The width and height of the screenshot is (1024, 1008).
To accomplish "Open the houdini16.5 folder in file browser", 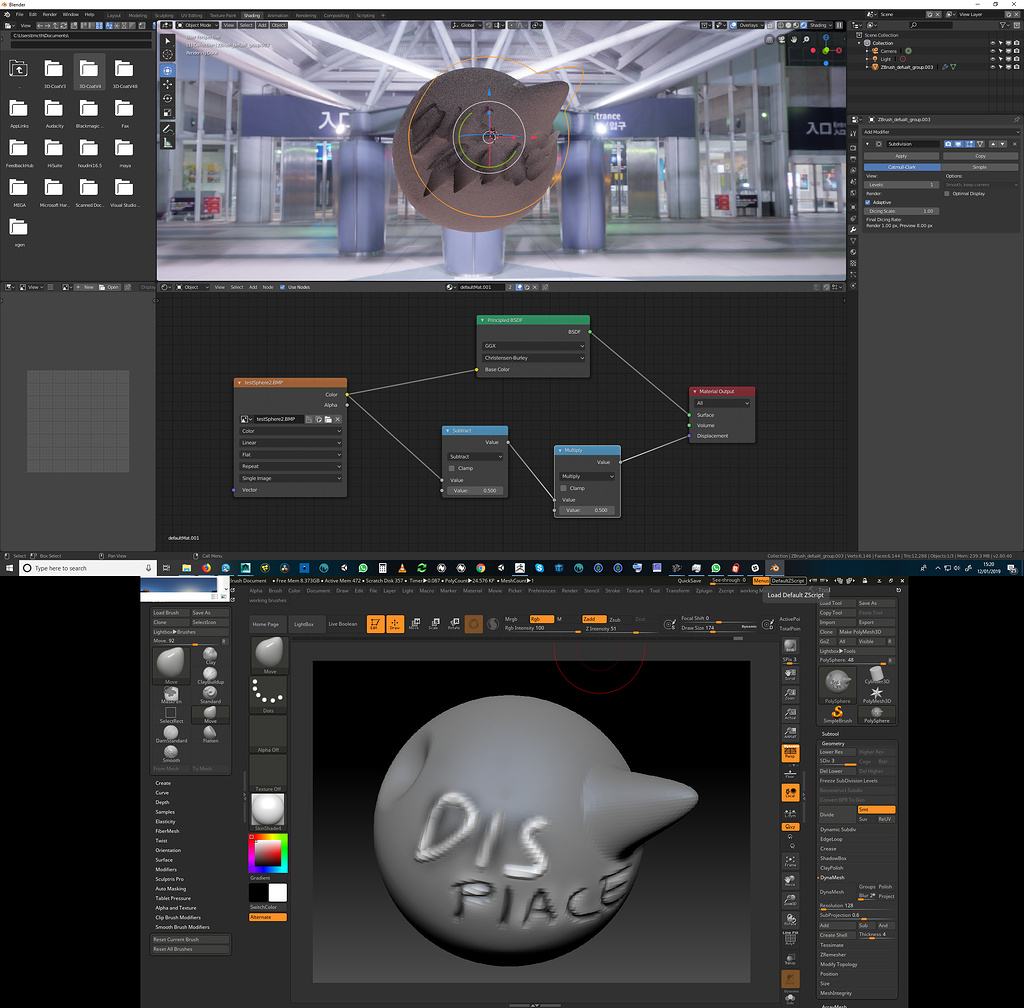I will [x=89, y=153].
